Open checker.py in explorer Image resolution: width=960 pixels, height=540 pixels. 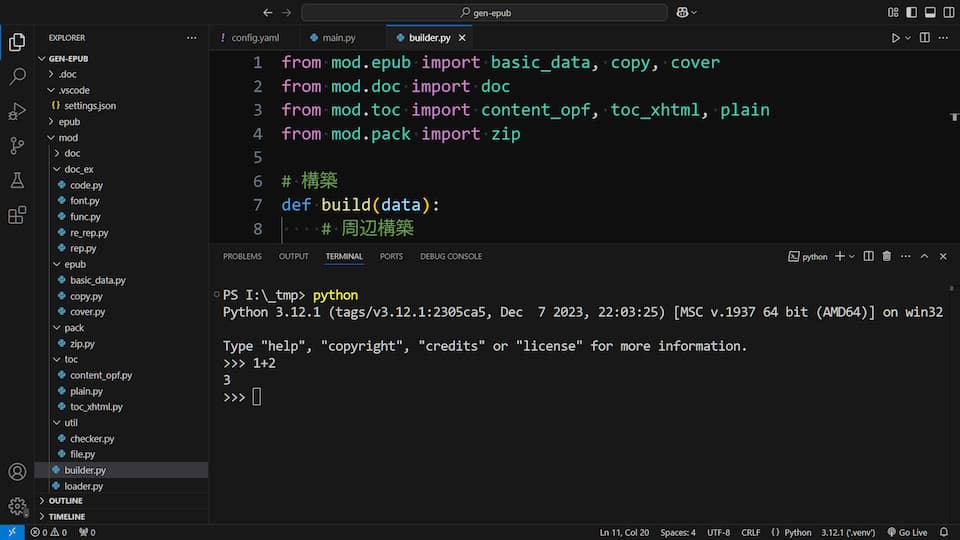tap(92, 438)
